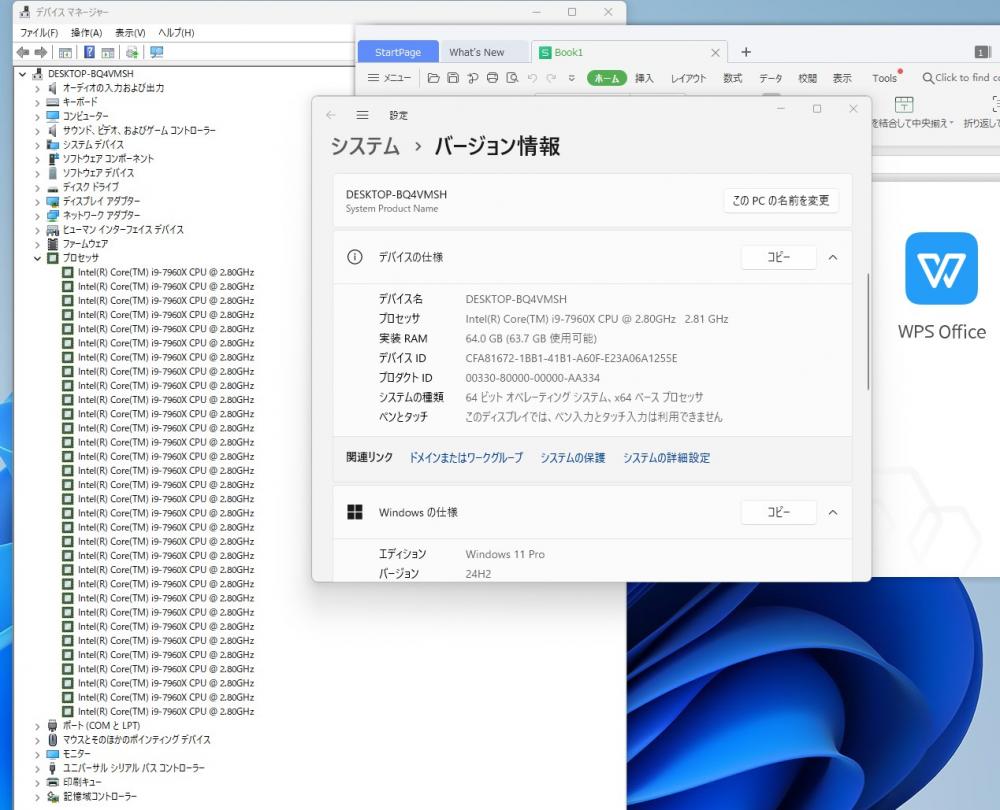Open the hamburger navigation in Settings window
This screenshot has width=1000, height=810.
(362, 115)
